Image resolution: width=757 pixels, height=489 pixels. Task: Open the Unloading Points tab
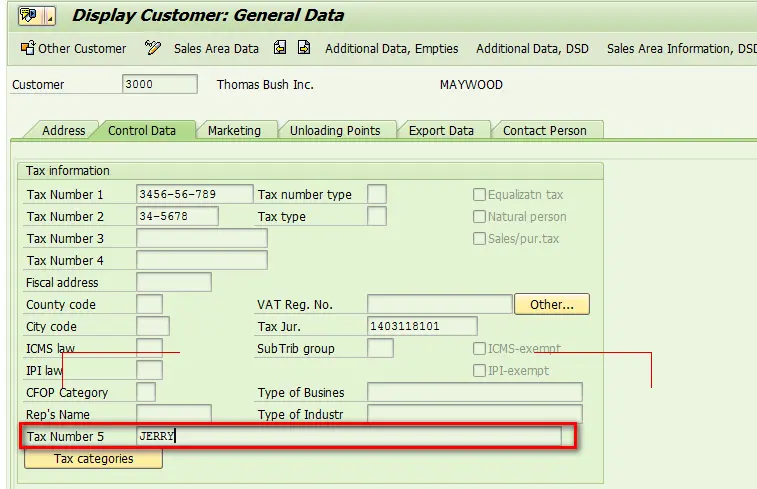coord(335,130)
